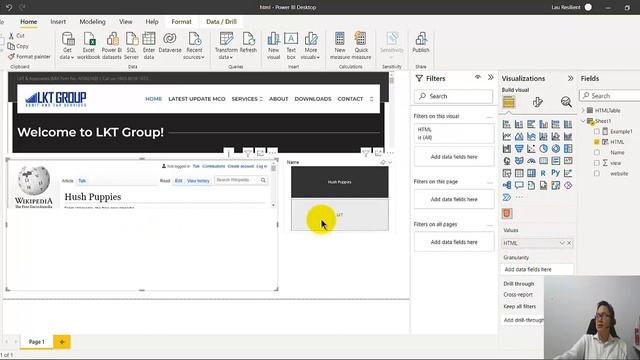Select the Page 1 report tab
Screen dimensions: 640x360
pyautogui.click(x=36, y=342)
